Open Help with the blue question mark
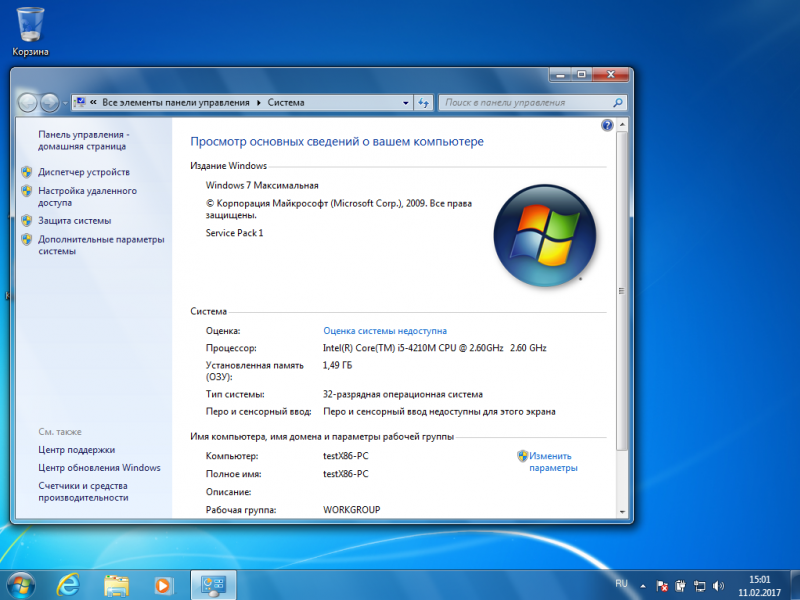800x600 pixels. point(607,125)
